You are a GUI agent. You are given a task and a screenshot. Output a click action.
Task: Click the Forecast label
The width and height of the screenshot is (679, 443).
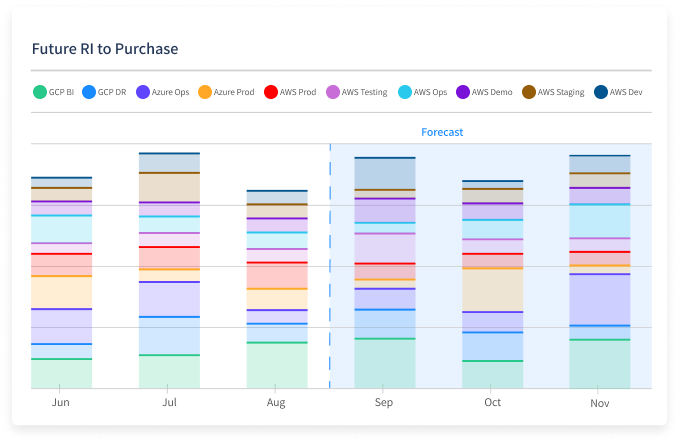(442, 132)
